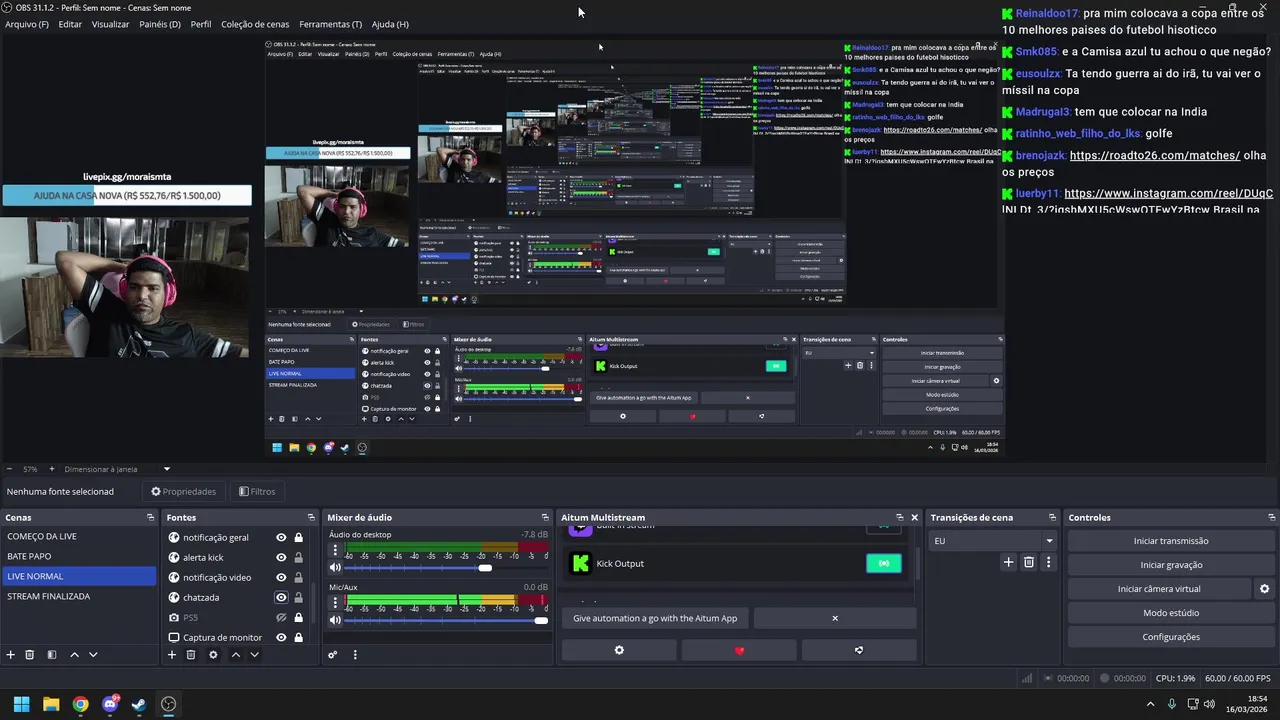The width and height of the screenshot is (1280, 720).
Task: Toggle Kick Output streaming switch
Action: point(883,563)
